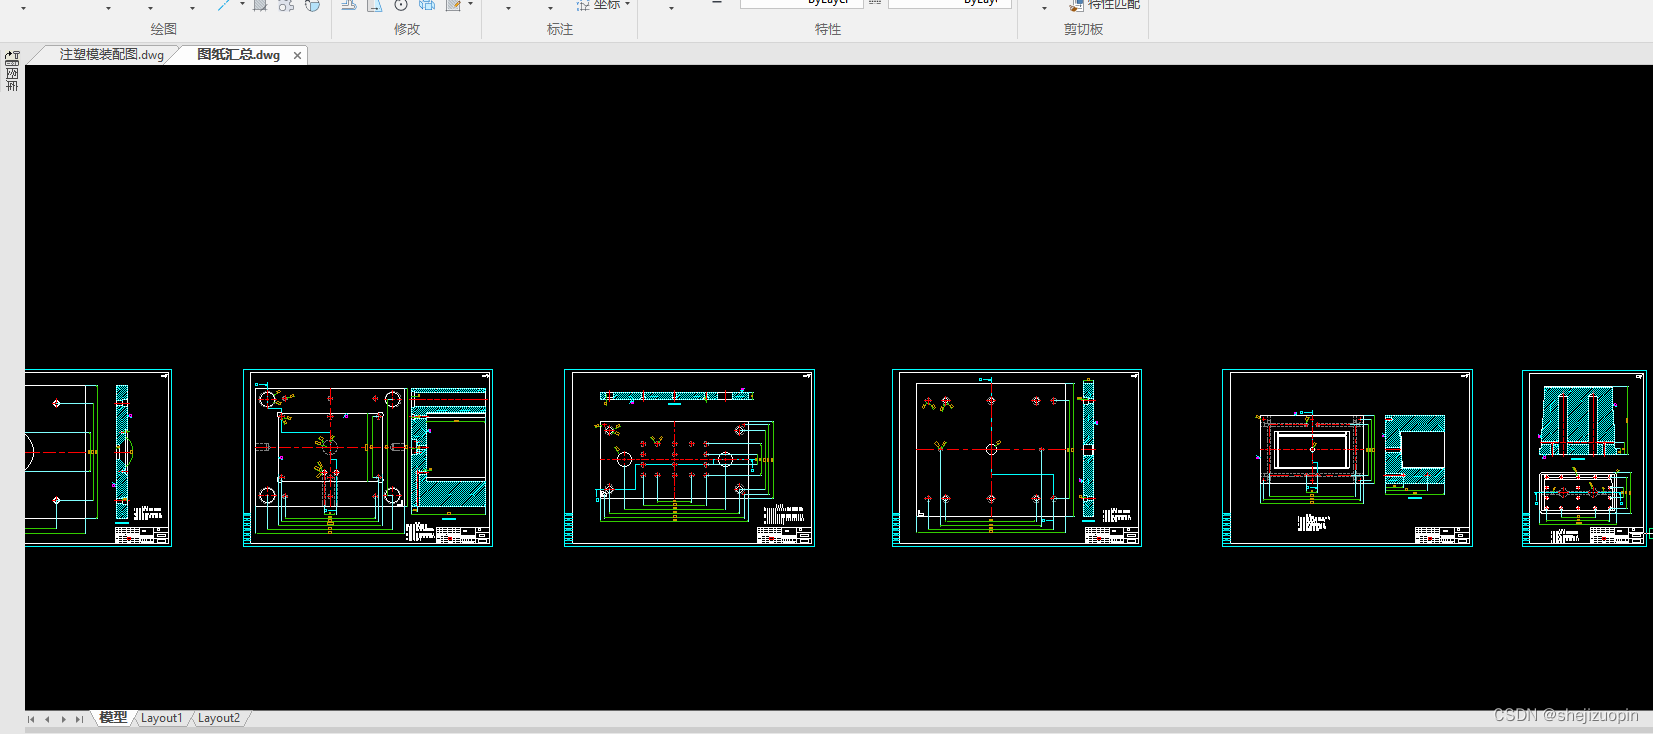The image size is (1653, 734).
Task: Select the sheet with long top section view
Action: pyautogui.click(x=689, y=458)
